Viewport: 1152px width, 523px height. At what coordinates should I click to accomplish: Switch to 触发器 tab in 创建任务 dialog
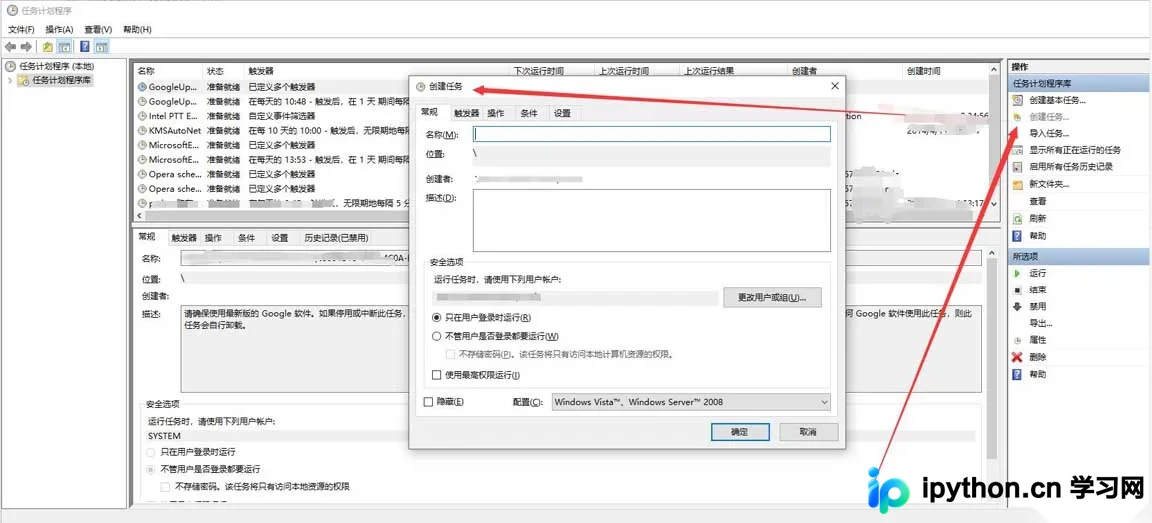(x=467, y=113)
